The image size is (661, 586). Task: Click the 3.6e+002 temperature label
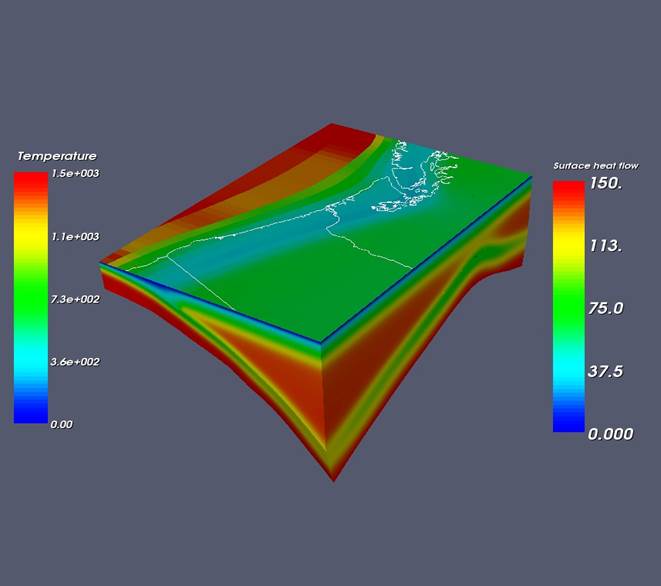click(75, 362)
